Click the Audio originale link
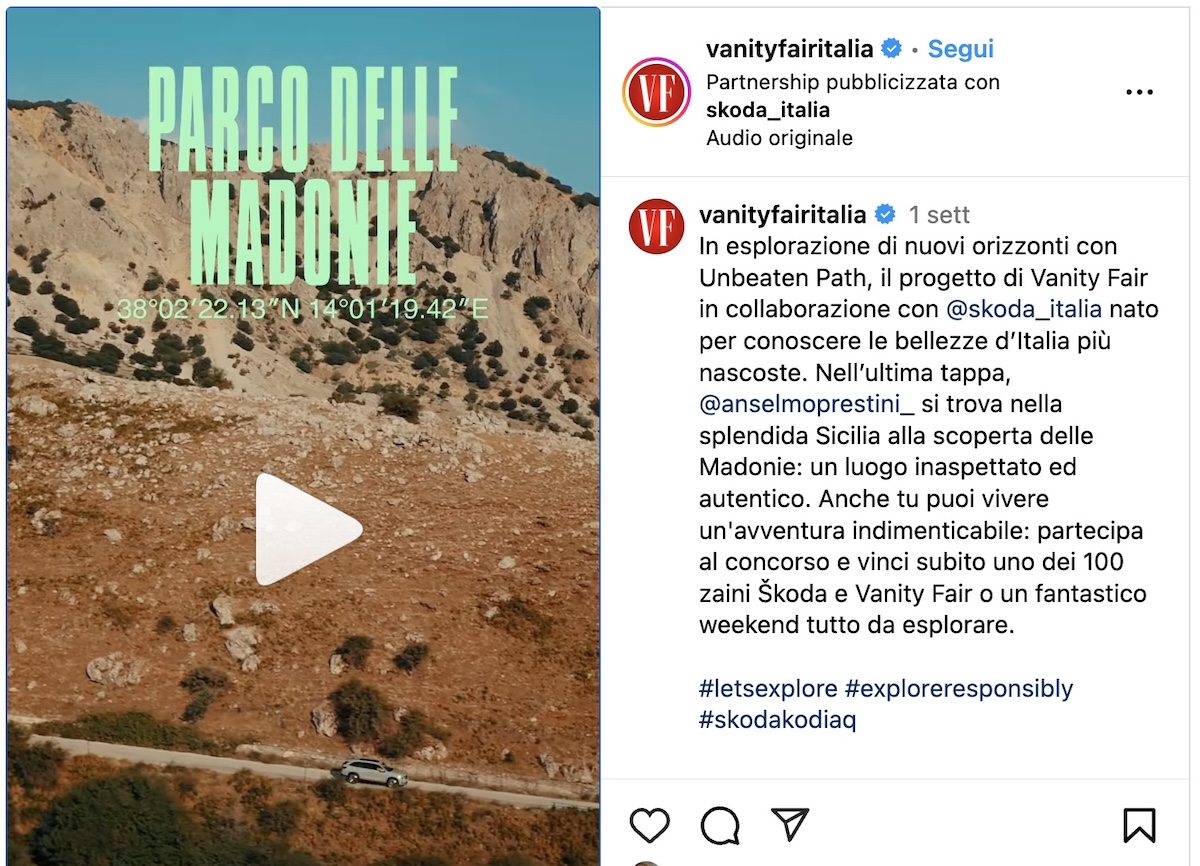 (x=779, y=138)
